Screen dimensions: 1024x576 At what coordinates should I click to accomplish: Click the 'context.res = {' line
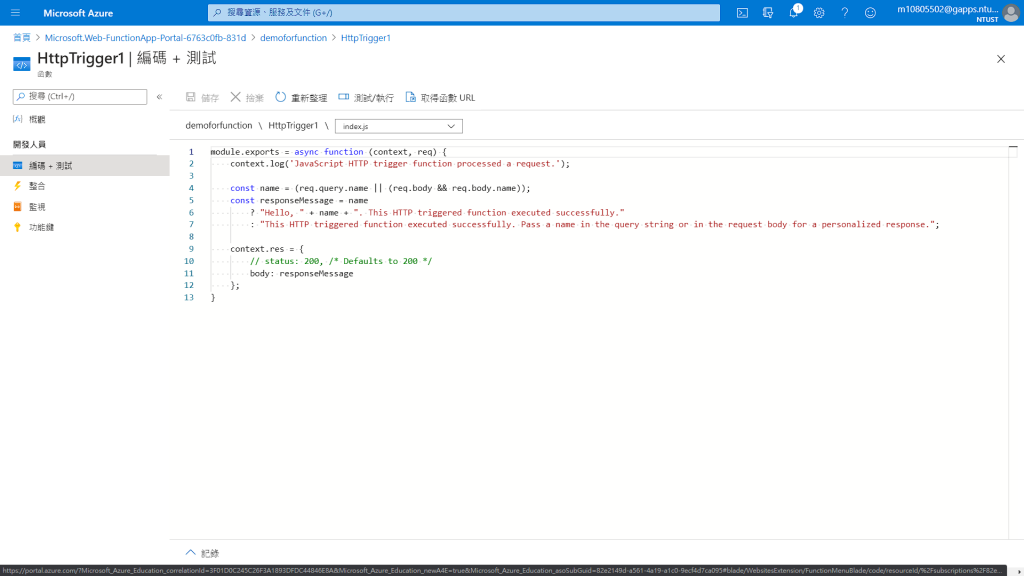[x=266, y=249]
